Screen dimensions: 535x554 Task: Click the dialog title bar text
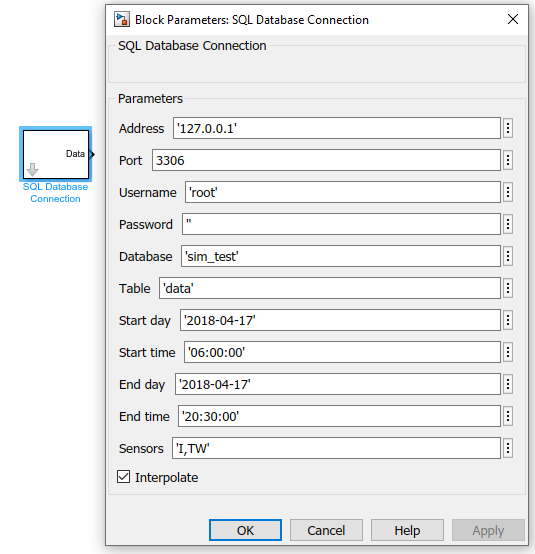tap(252, 20)
